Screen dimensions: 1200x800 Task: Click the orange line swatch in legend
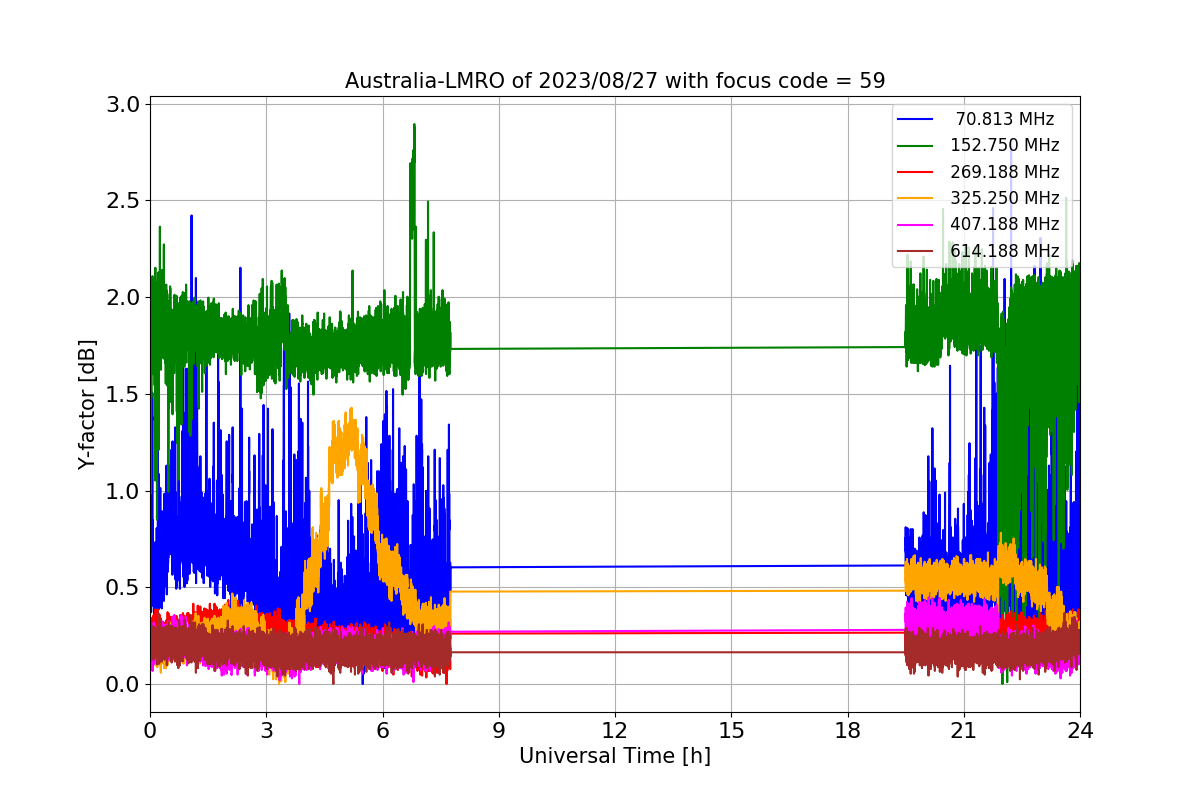[915, 198]
